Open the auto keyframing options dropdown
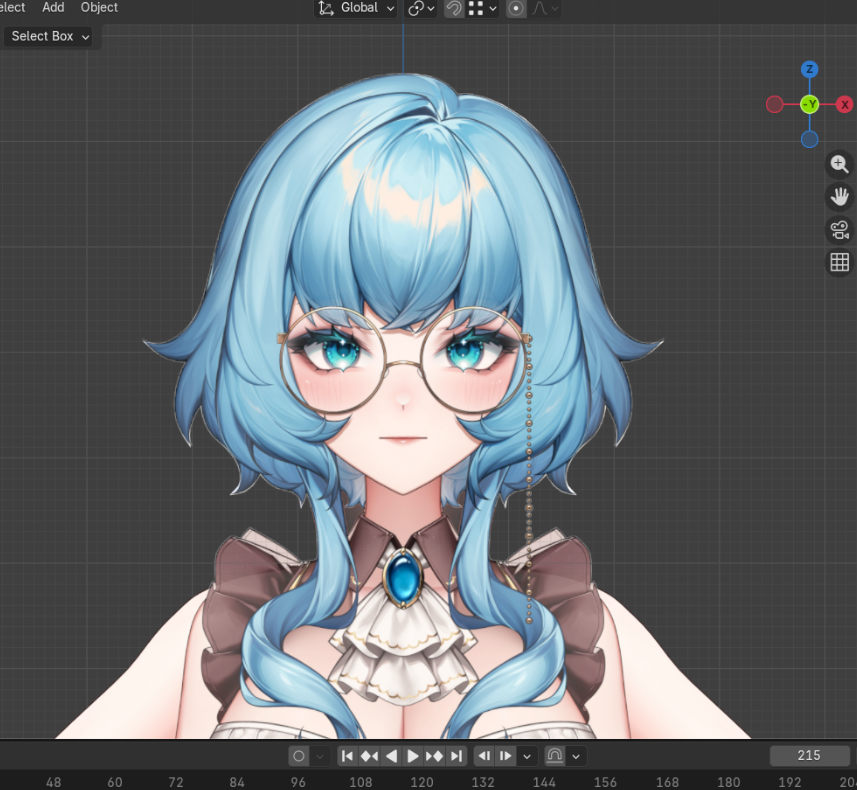857x790 pixels. pos(320,756)
